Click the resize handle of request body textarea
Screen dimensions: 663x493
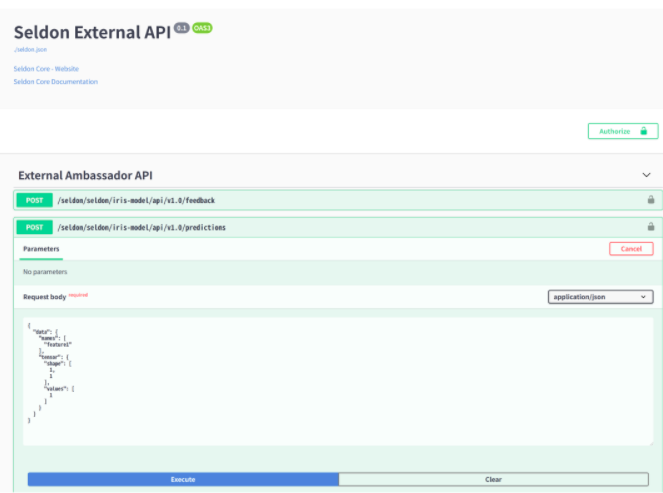[x=650, y=442]
